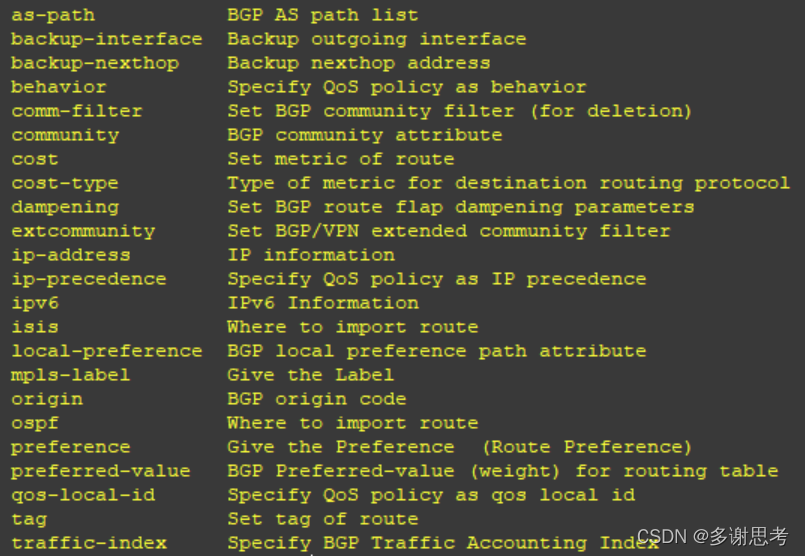Screen dimensions: 805x556
Task: Select the extcommunity keyword
Action: click(83, 232)
